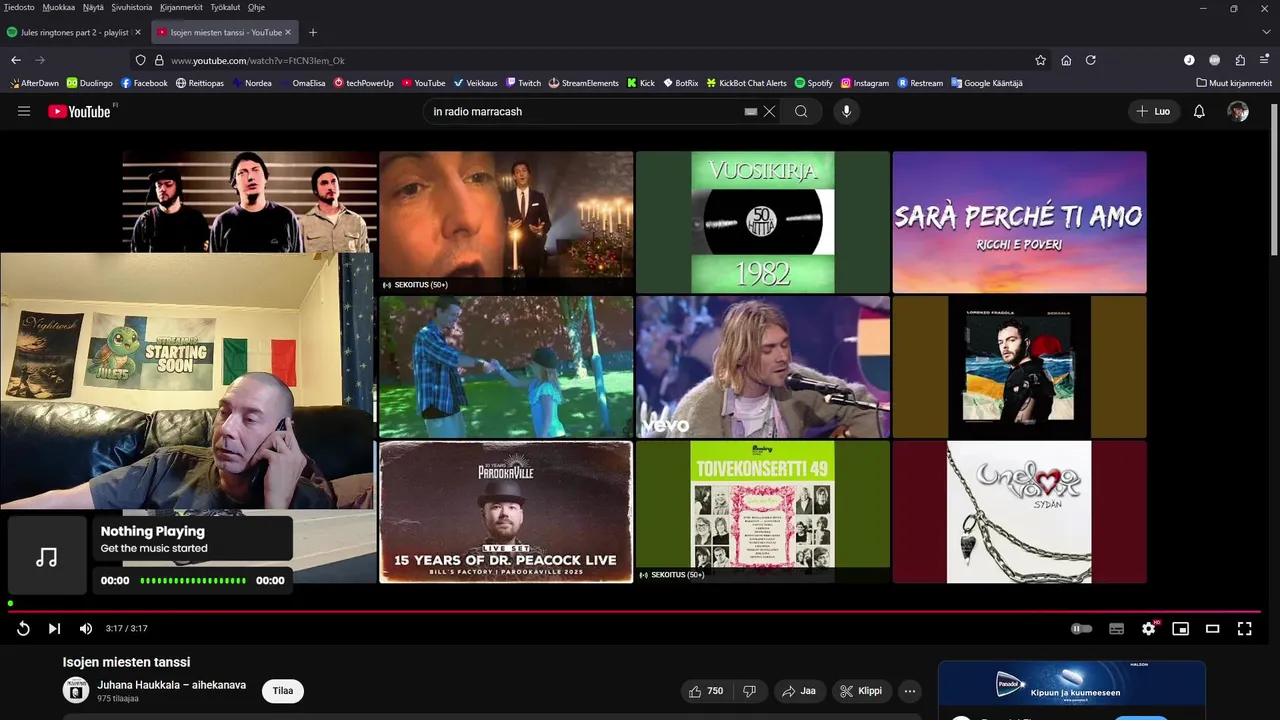
Task: Open the 15 Years of Dr. Peacock Live video
Action: click(505, 512)
